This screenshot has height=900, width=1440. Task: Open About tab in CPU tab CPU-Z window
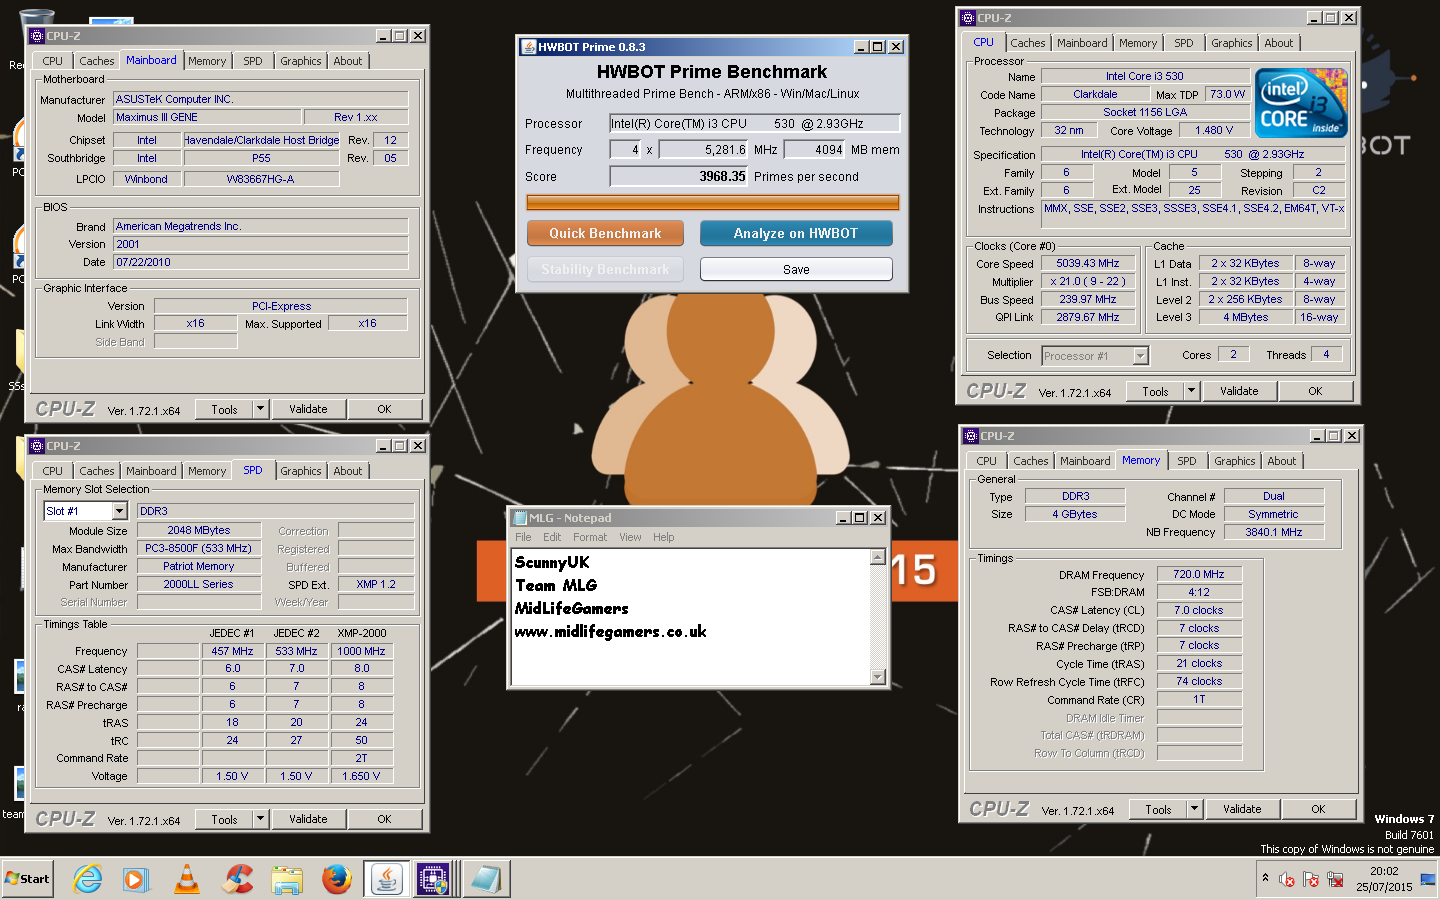(x=1279, y=43)
